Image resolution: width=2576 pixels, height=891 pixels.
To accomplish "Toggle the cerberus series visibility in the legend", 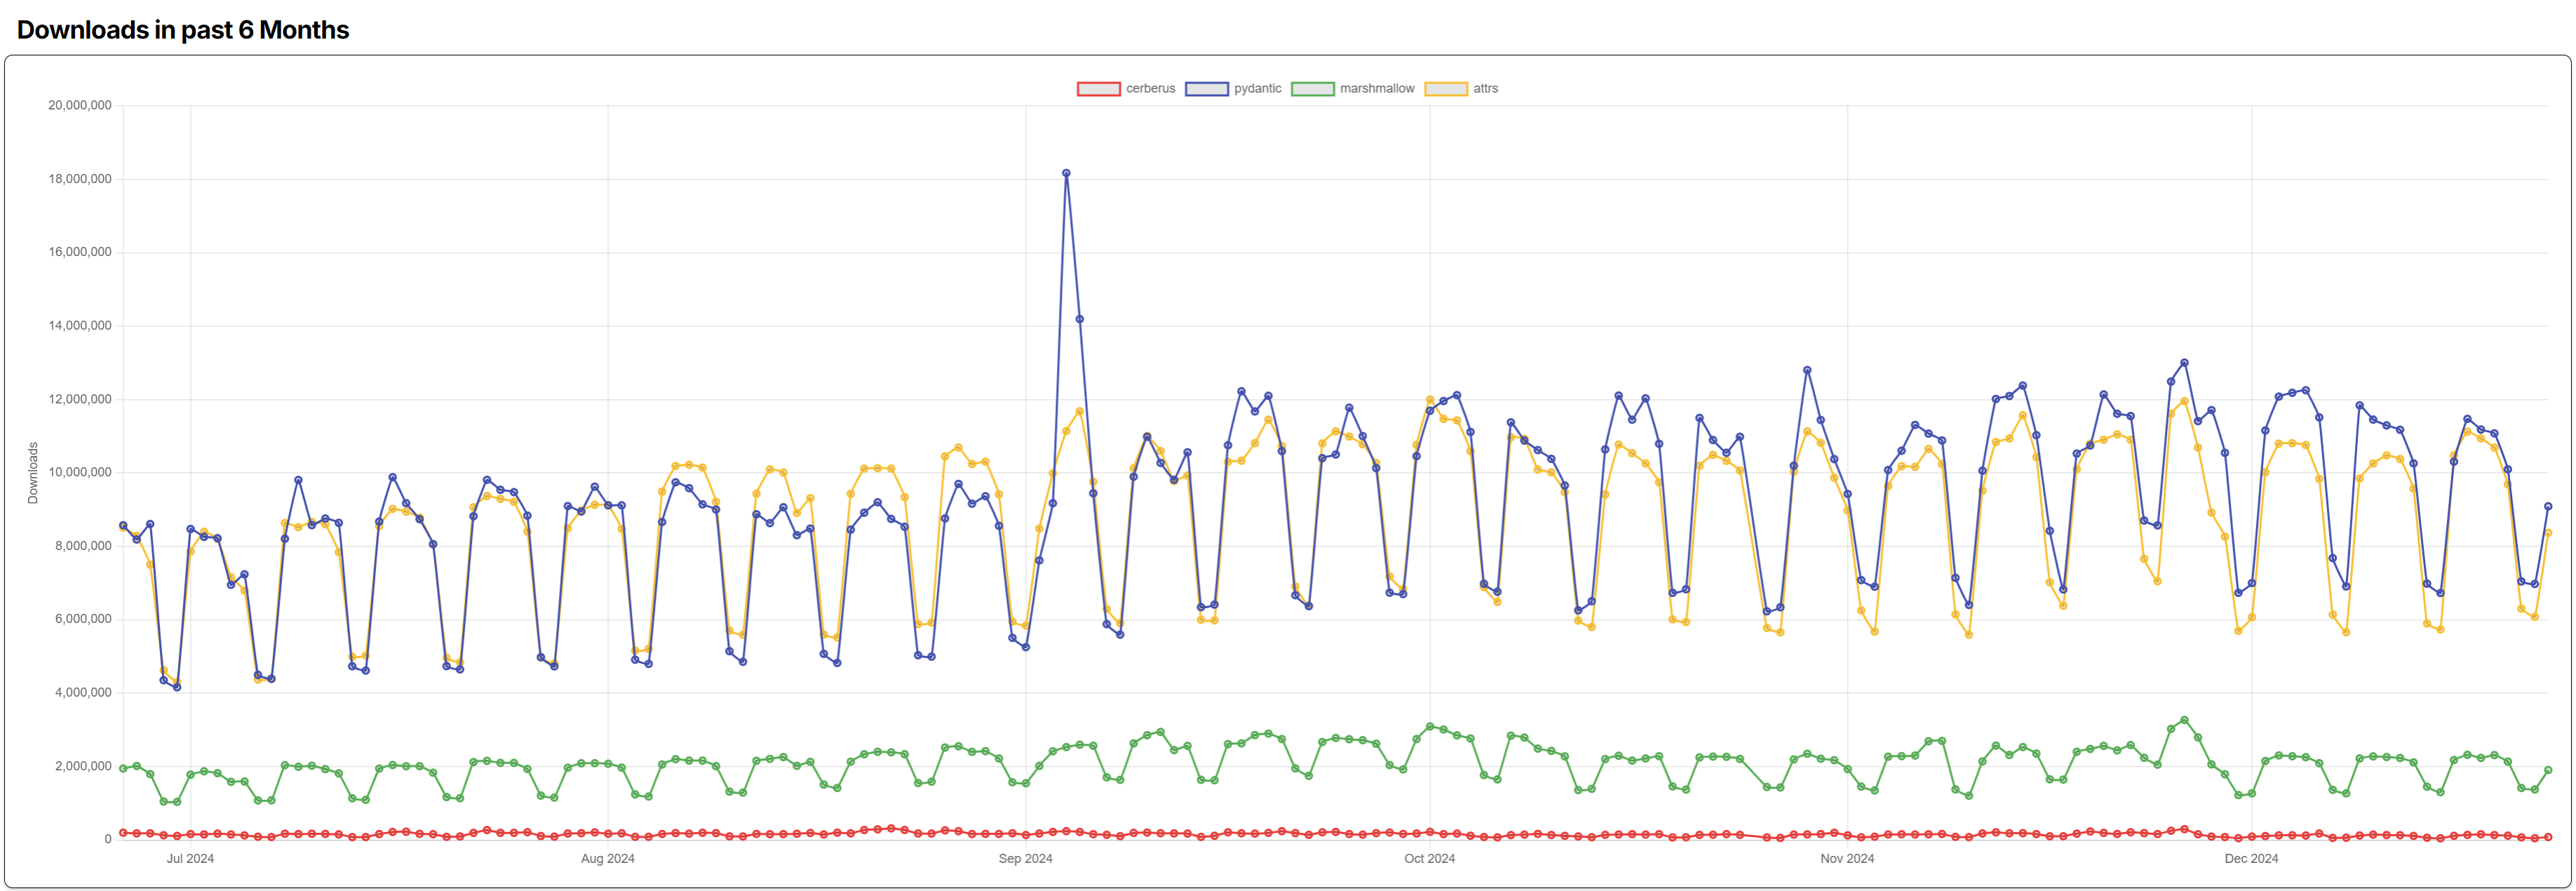I will pos(1150,88).
